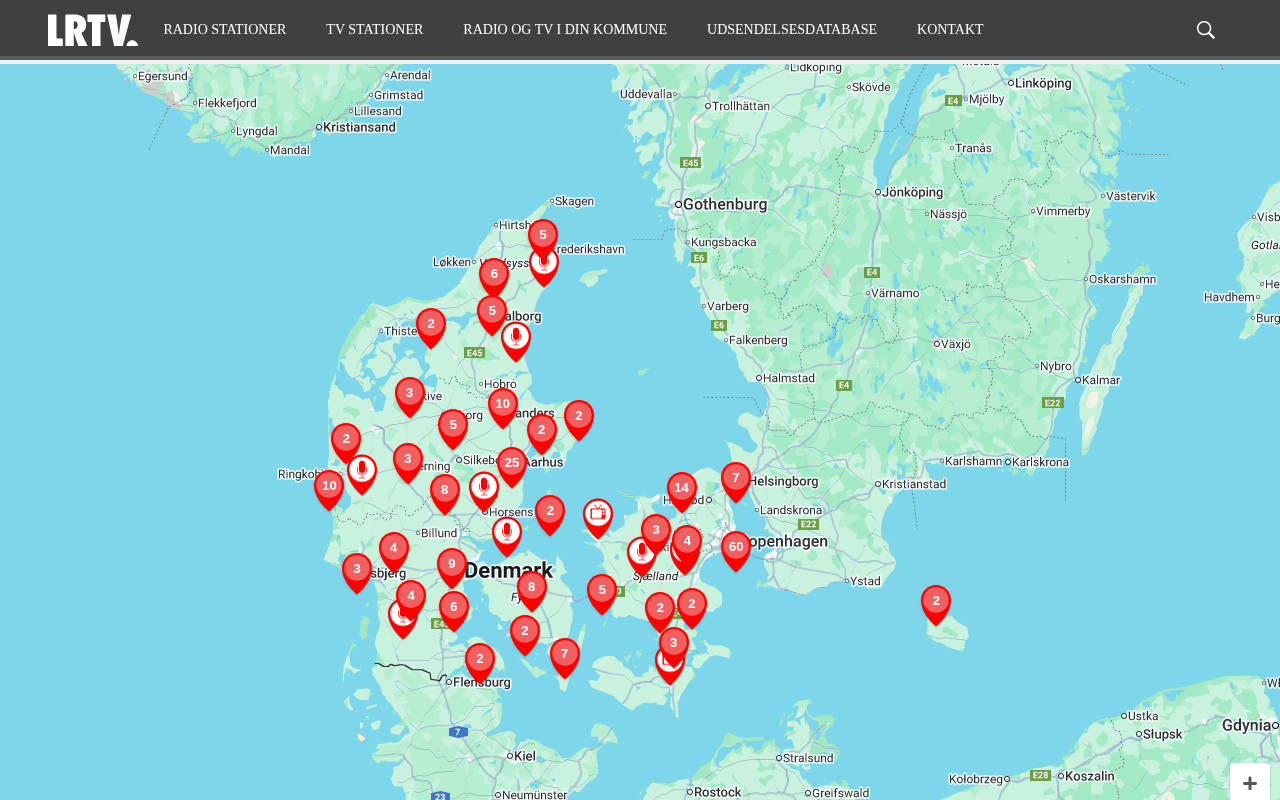Viewport: 1280px width, 800px height.
Task: Open the 3 cluster near Skive
Action: (410, 397)
